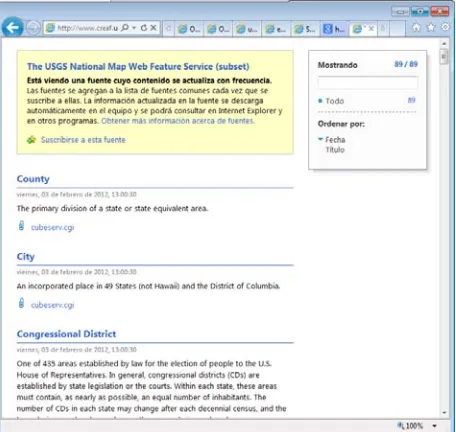Click the paperclip icon under County
The width and height of the screenshot is (456, 432).
pyautogui.click(x=21, y=226)
